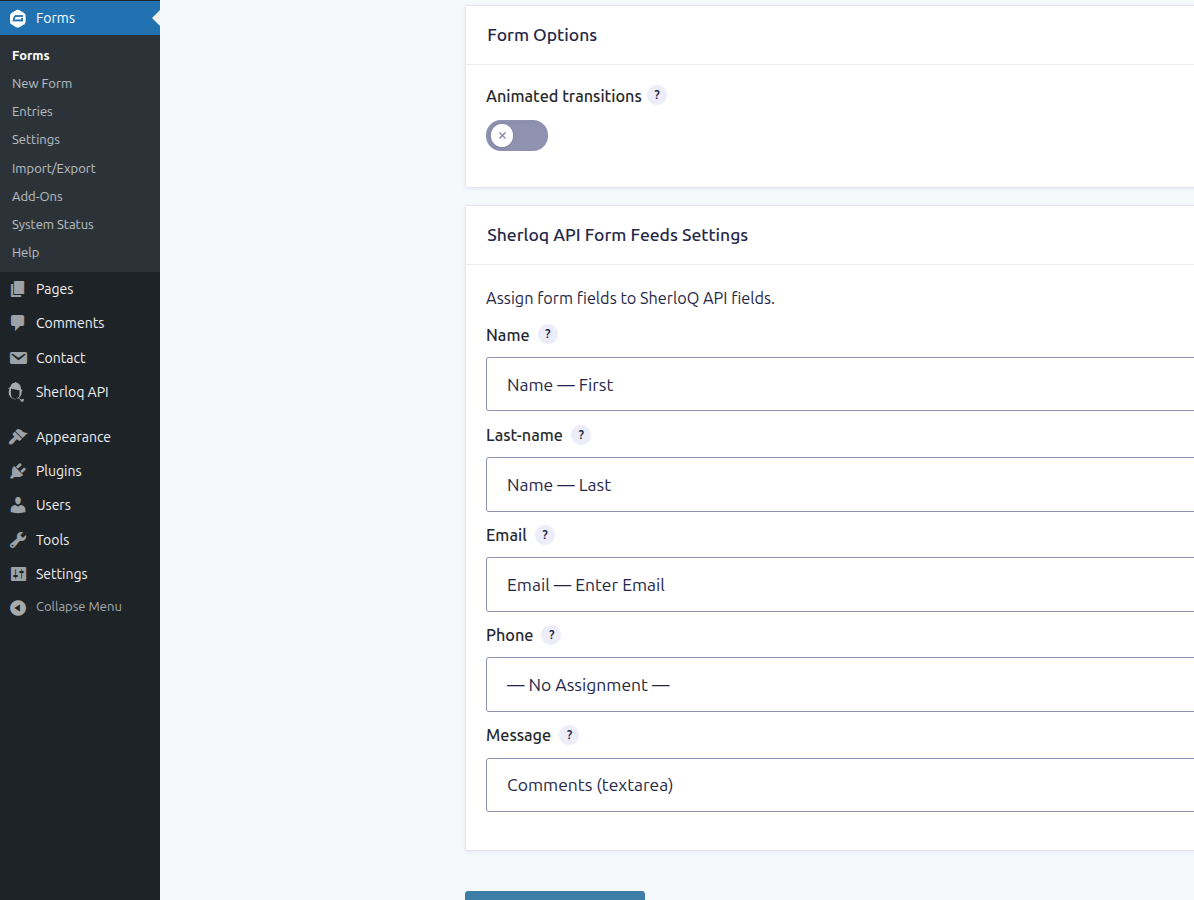Go to Entries in Forms submenu
This screenshot has width=1194, height=900.
point(32,111)
